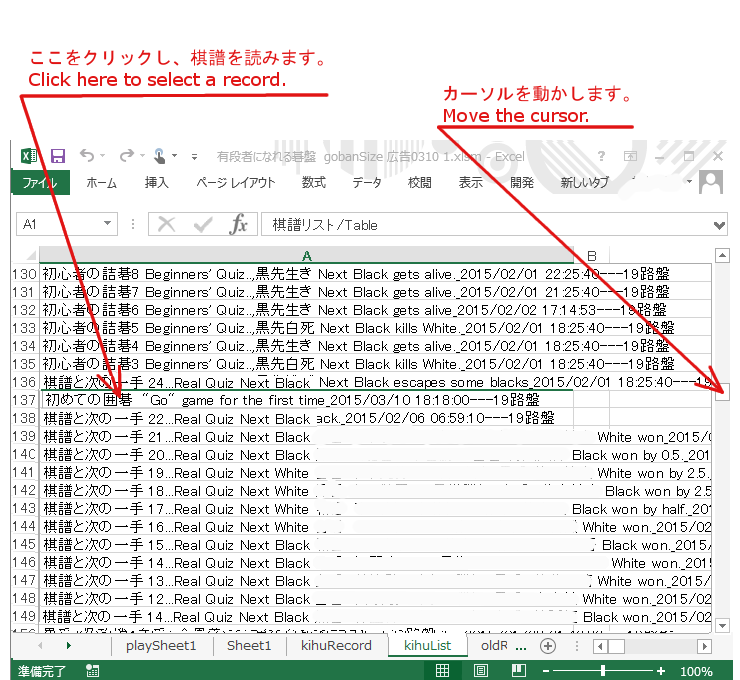Add a new sheet with plus icon
Image resolution: width=740 pixels, height=680 pixels.
click(547, 646)
